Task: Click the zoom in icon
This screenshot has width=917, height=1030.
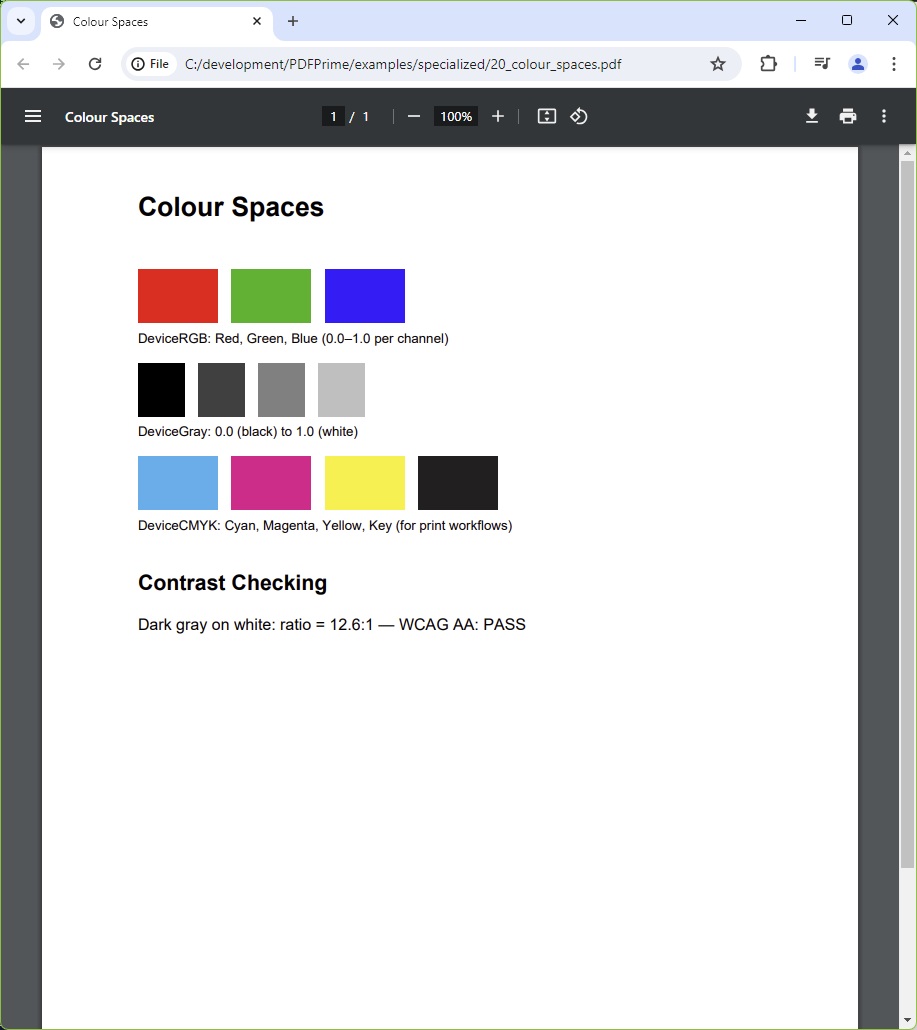Action: coord(497,116)
